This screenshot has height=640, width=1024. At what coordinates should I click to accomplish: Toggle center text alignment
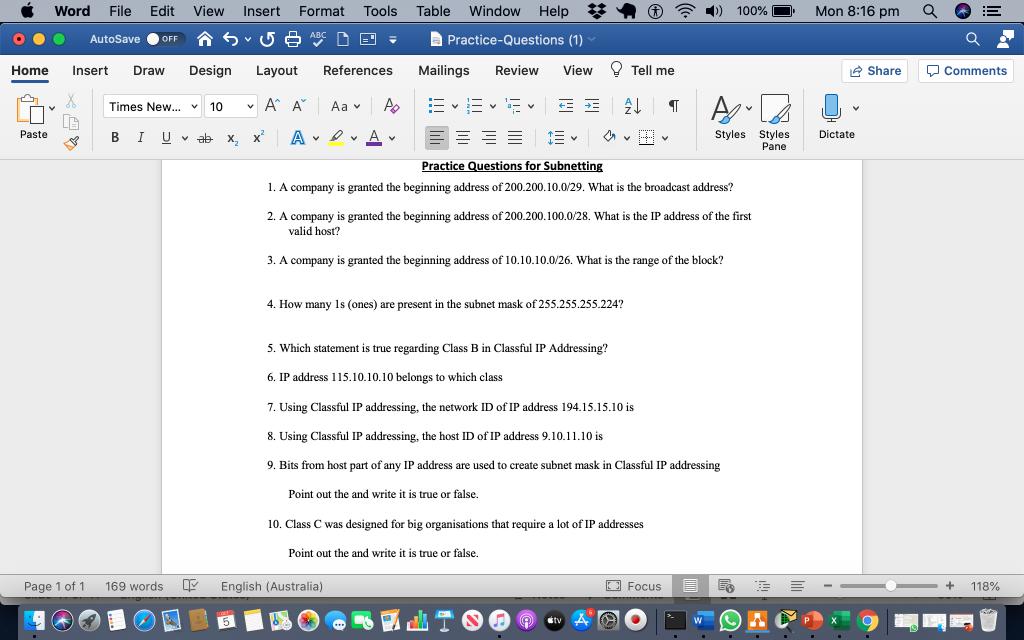tap(464, 137)
